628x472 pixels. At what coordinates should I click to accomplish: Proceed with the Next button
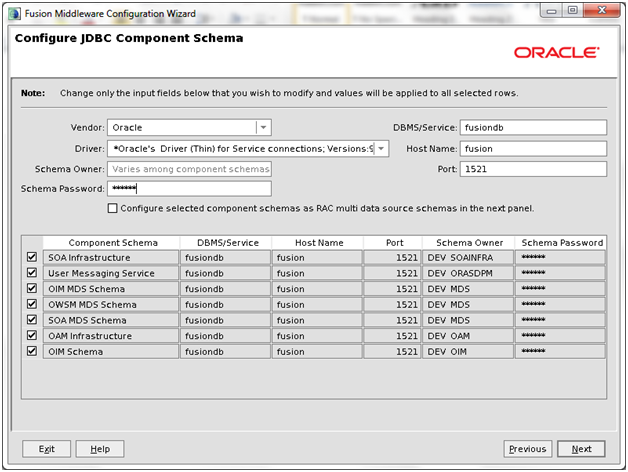(581, 449)
